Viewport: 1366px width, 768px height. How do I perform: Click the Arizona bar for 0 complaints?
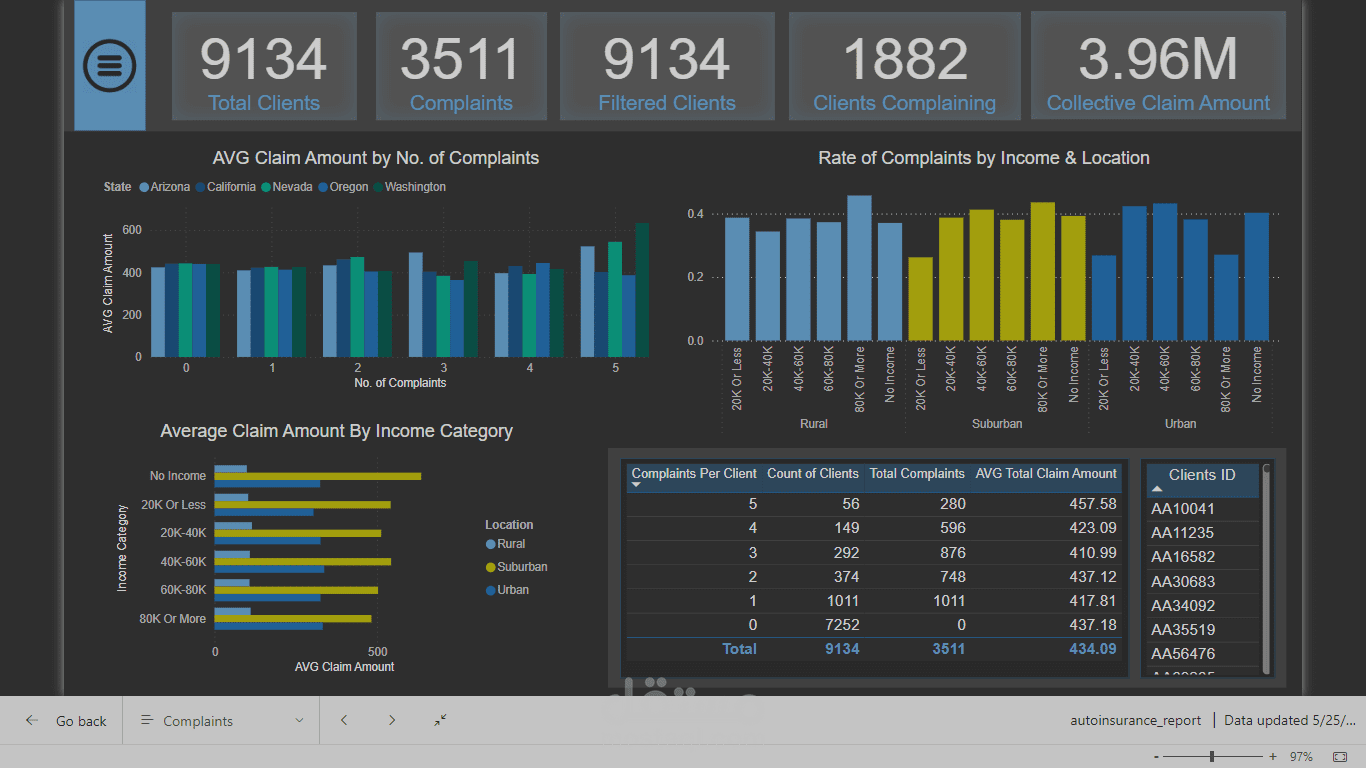click(158, 312)
